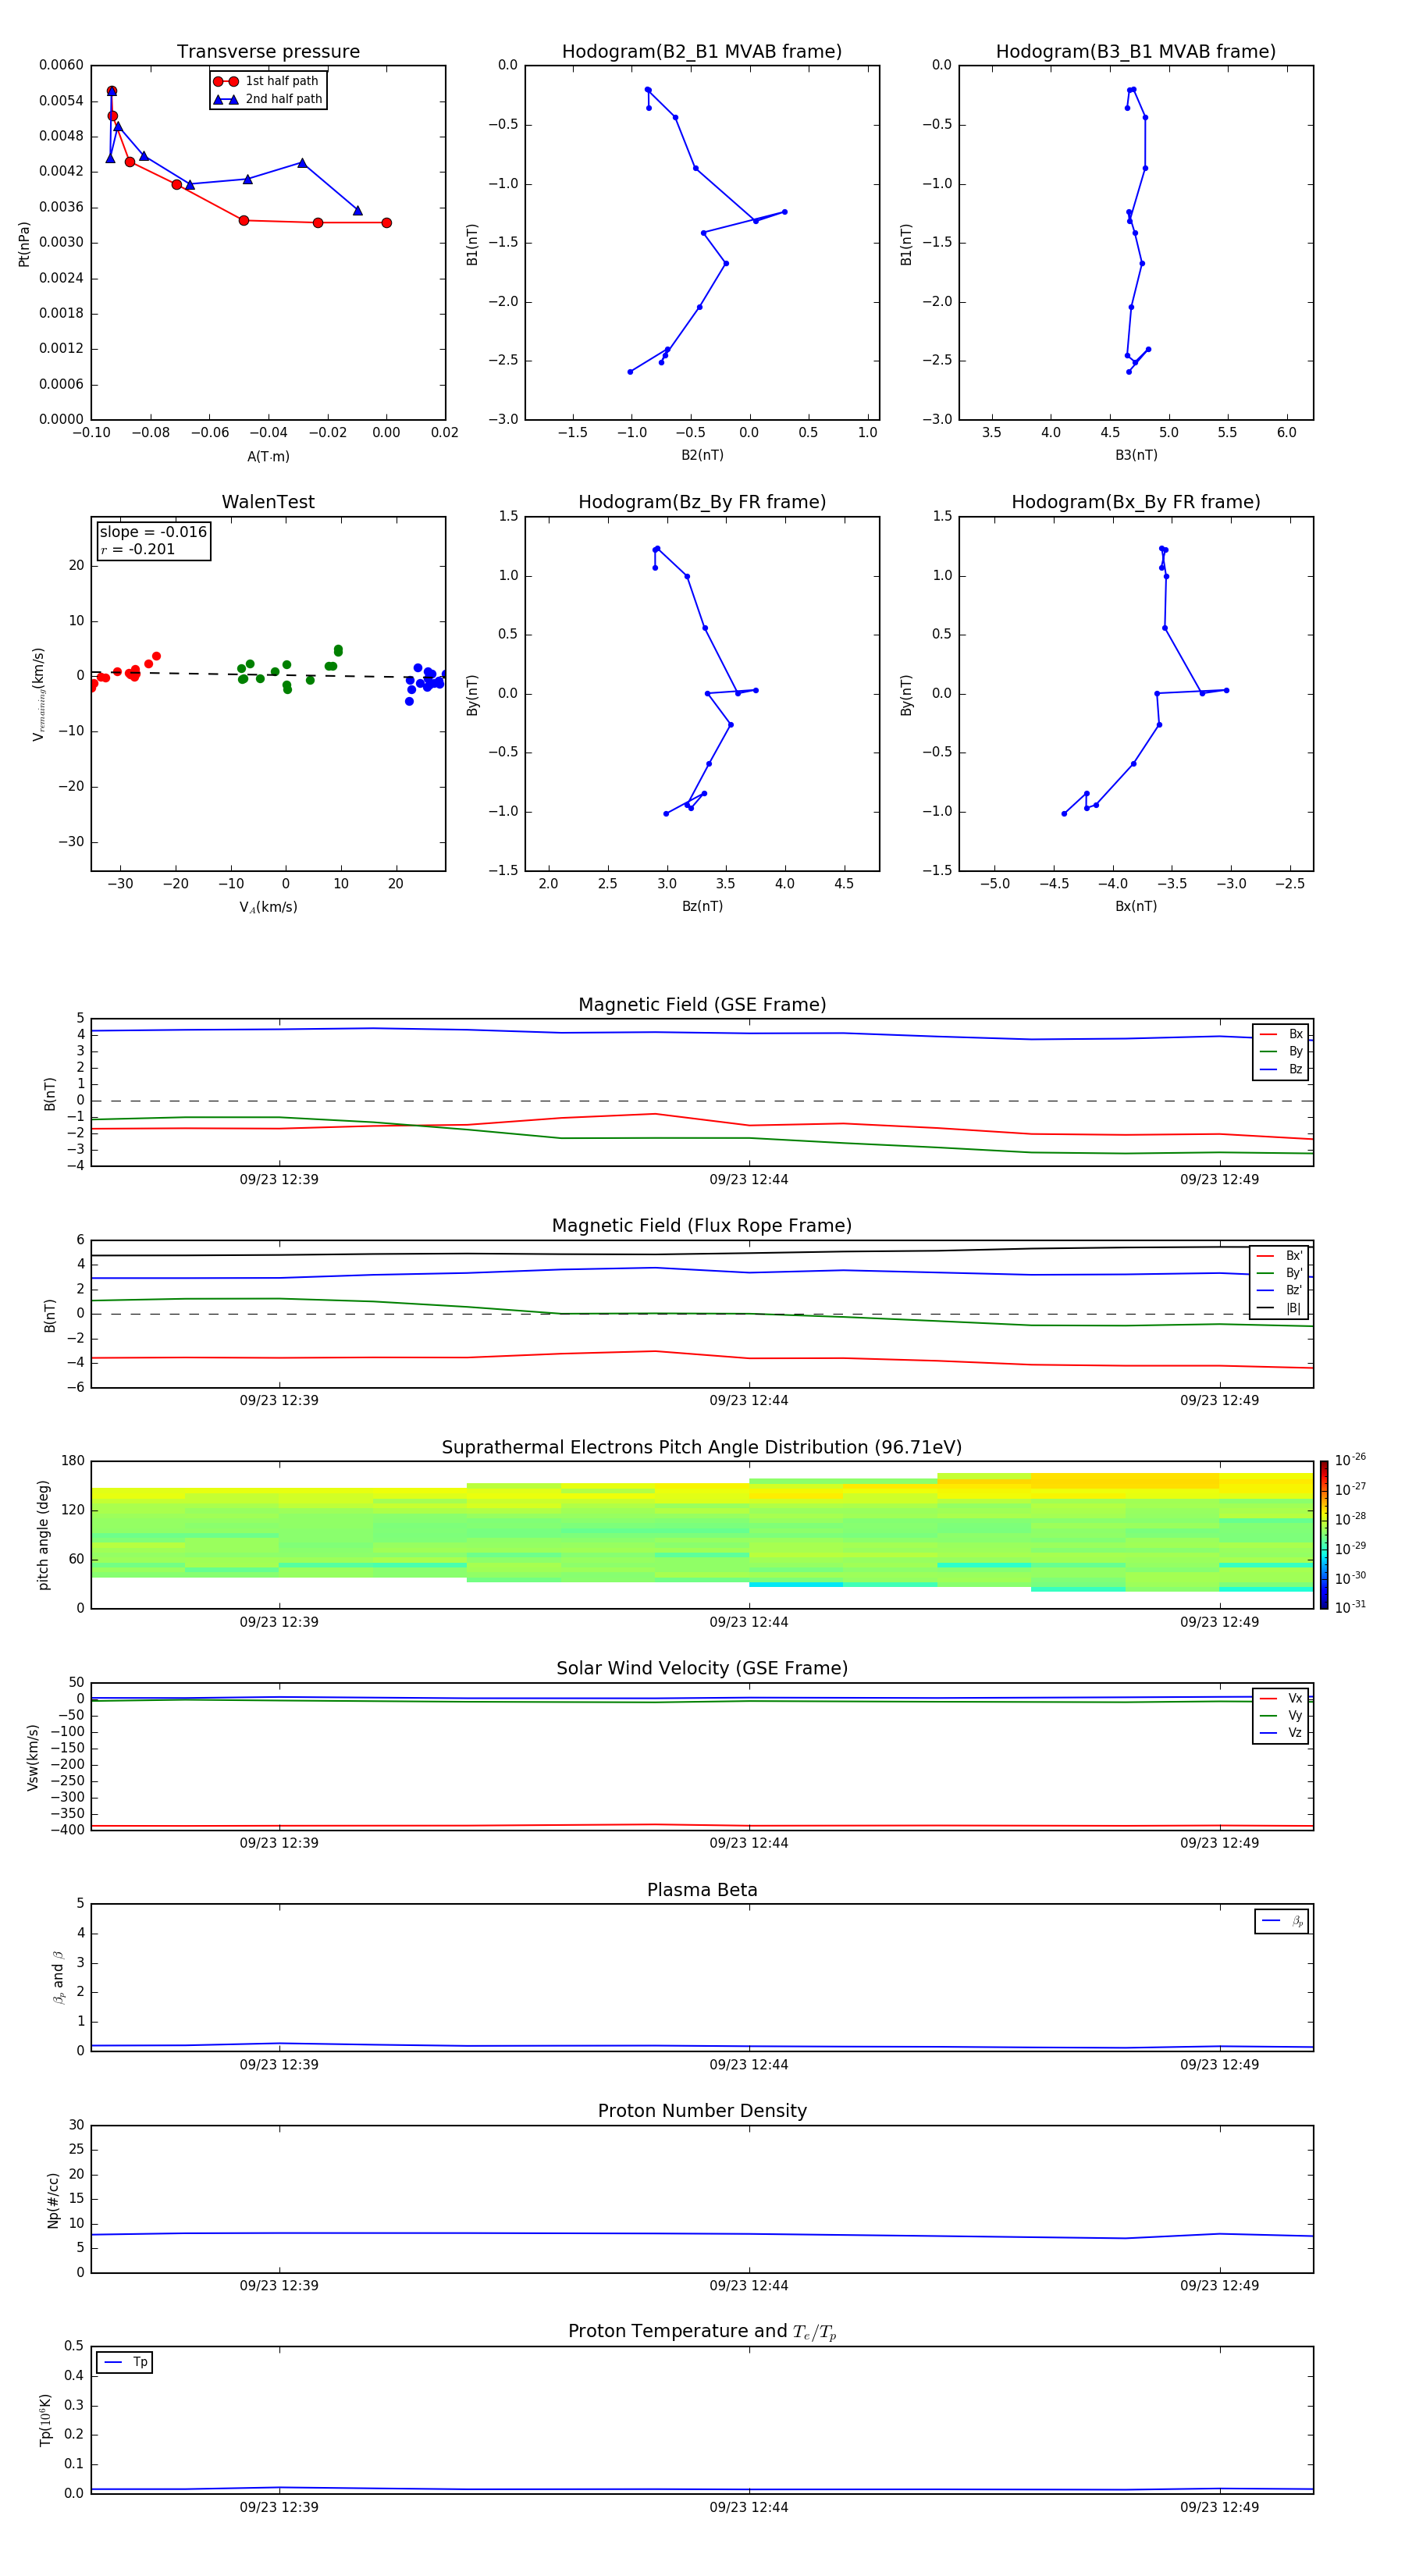Click the 'pitch angle (deg)' axis label
The image size is (1405, 2576).
43,1535
